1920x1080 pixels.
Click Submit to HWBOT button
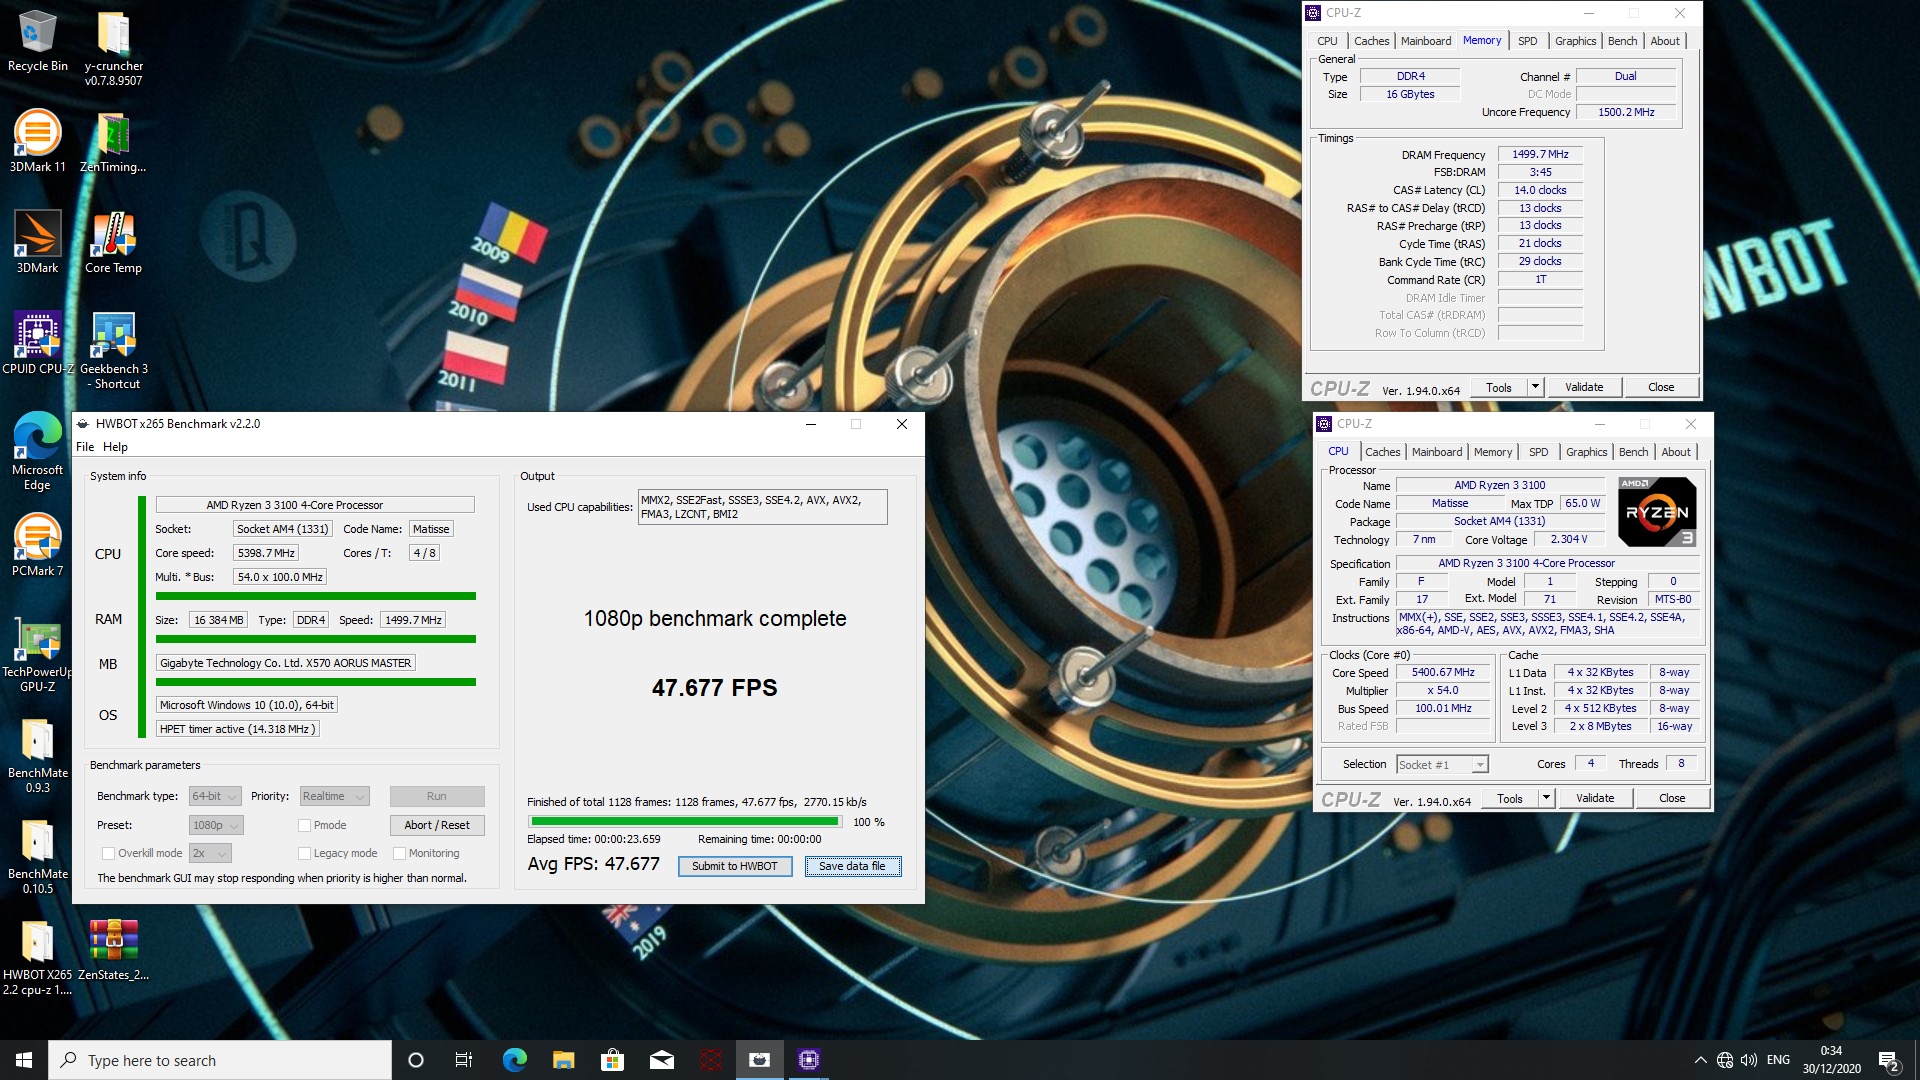[734, 867]
